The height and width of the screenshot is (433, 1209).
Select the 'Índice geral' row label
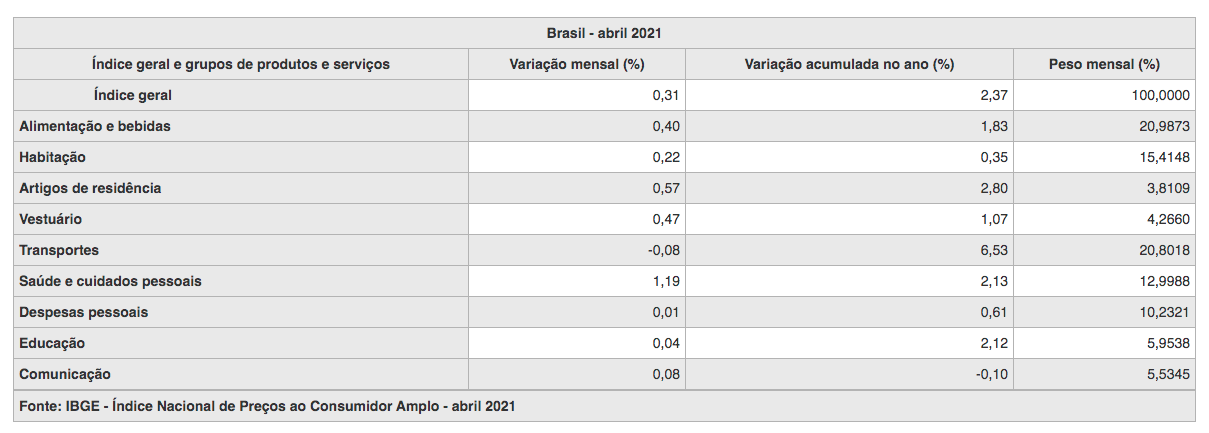click(x=133, y=95)
